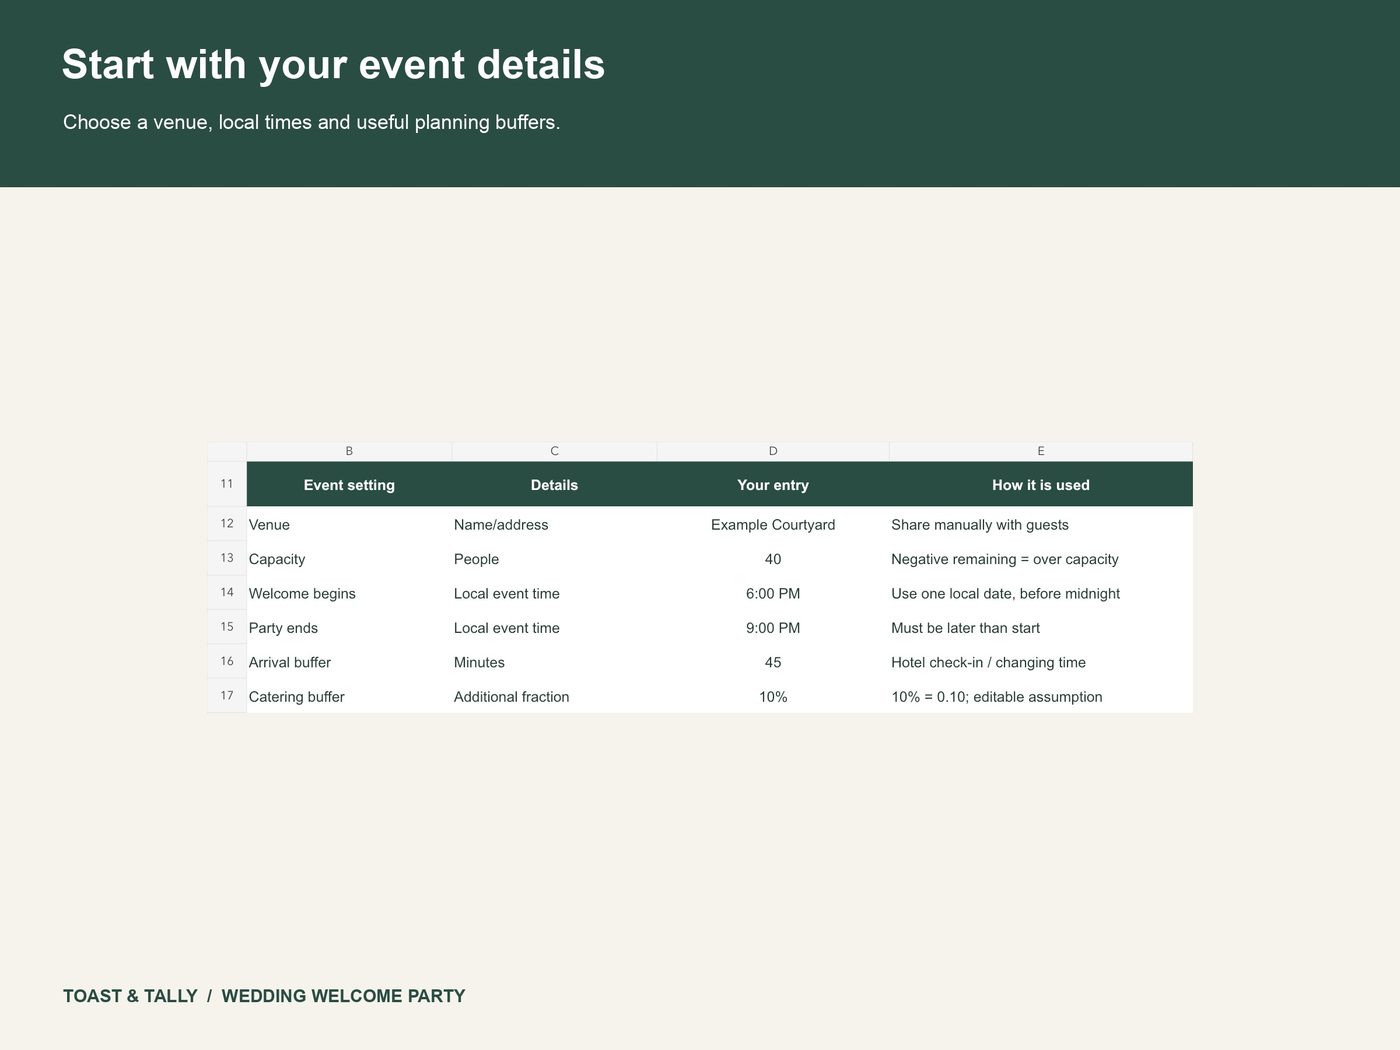Select 'Must be later than start' note
Image resolution: width=1400 pixels, height=1050 pixels.
pos(1041,628)
